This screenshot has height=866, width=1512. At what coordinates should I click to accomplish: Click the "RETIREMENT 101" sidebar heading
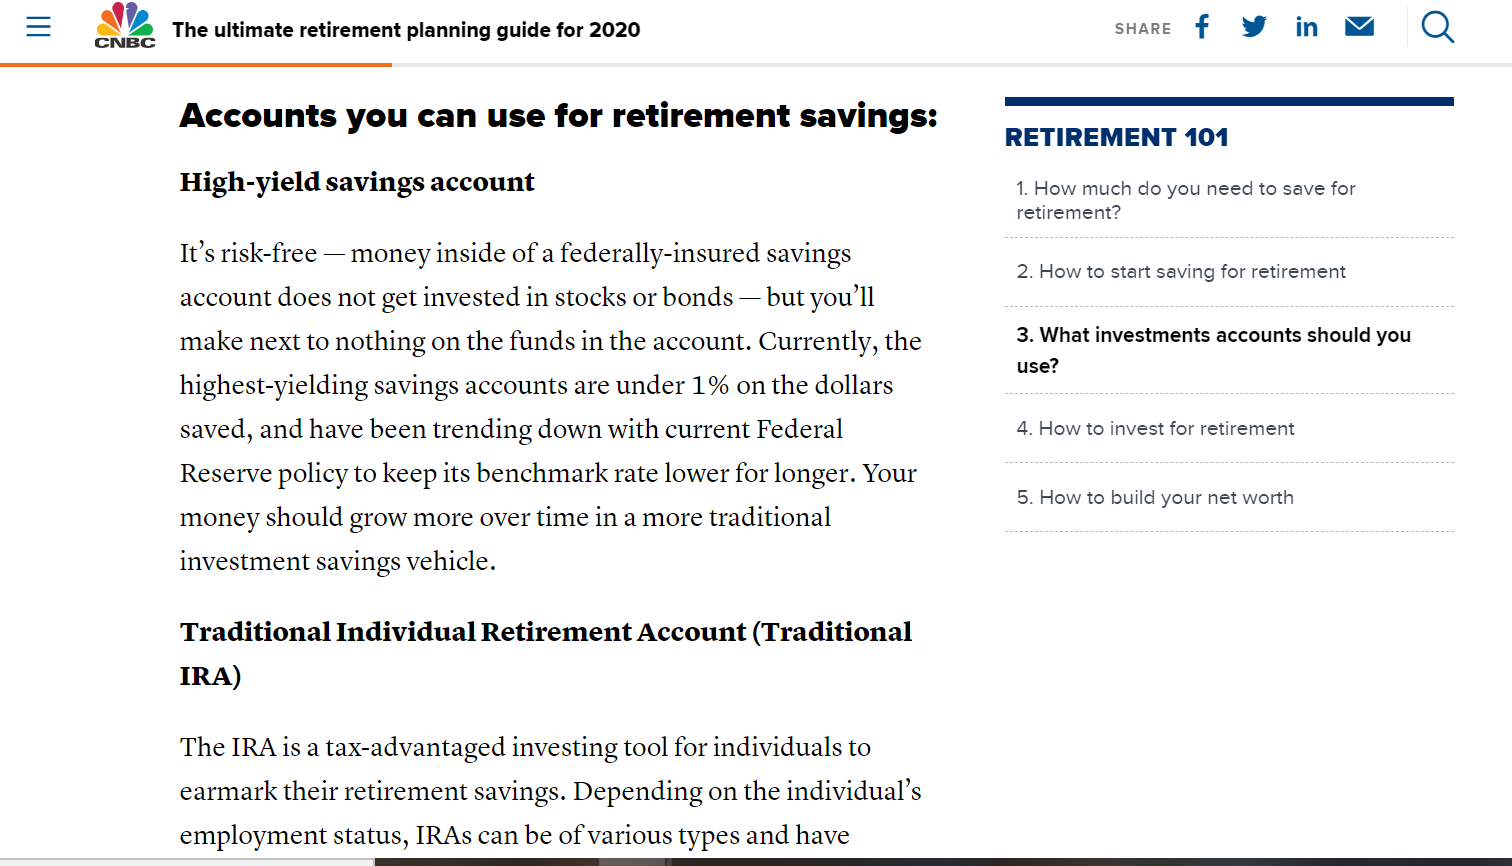(x=1116, y=138)
